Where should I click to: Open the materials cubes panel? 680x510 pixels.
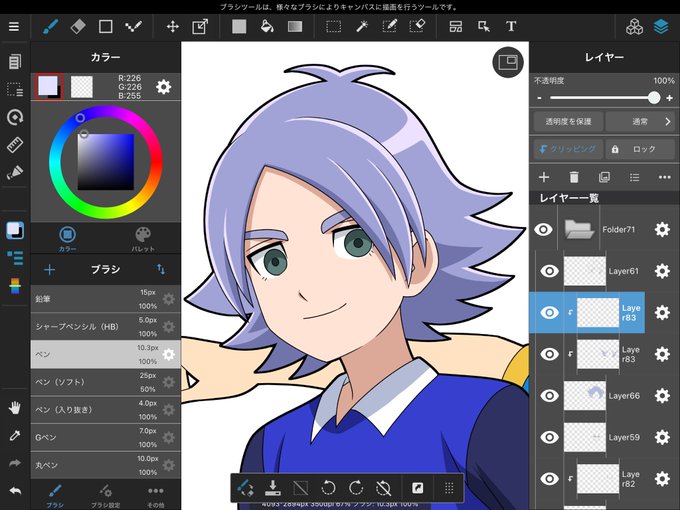[x=634, y=26]
